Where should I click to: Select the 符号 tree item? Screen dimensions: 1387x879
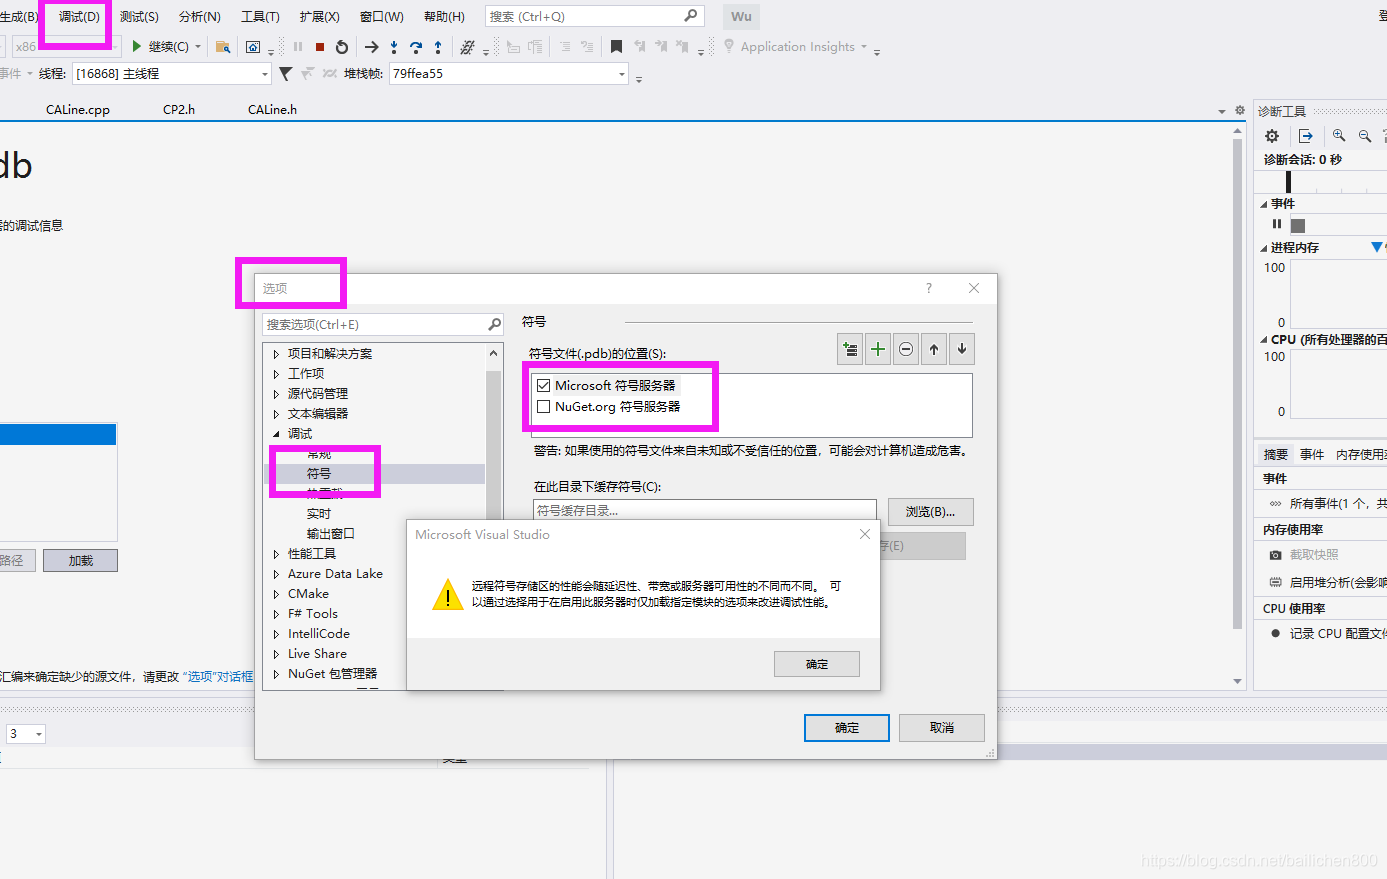(319, 474)
